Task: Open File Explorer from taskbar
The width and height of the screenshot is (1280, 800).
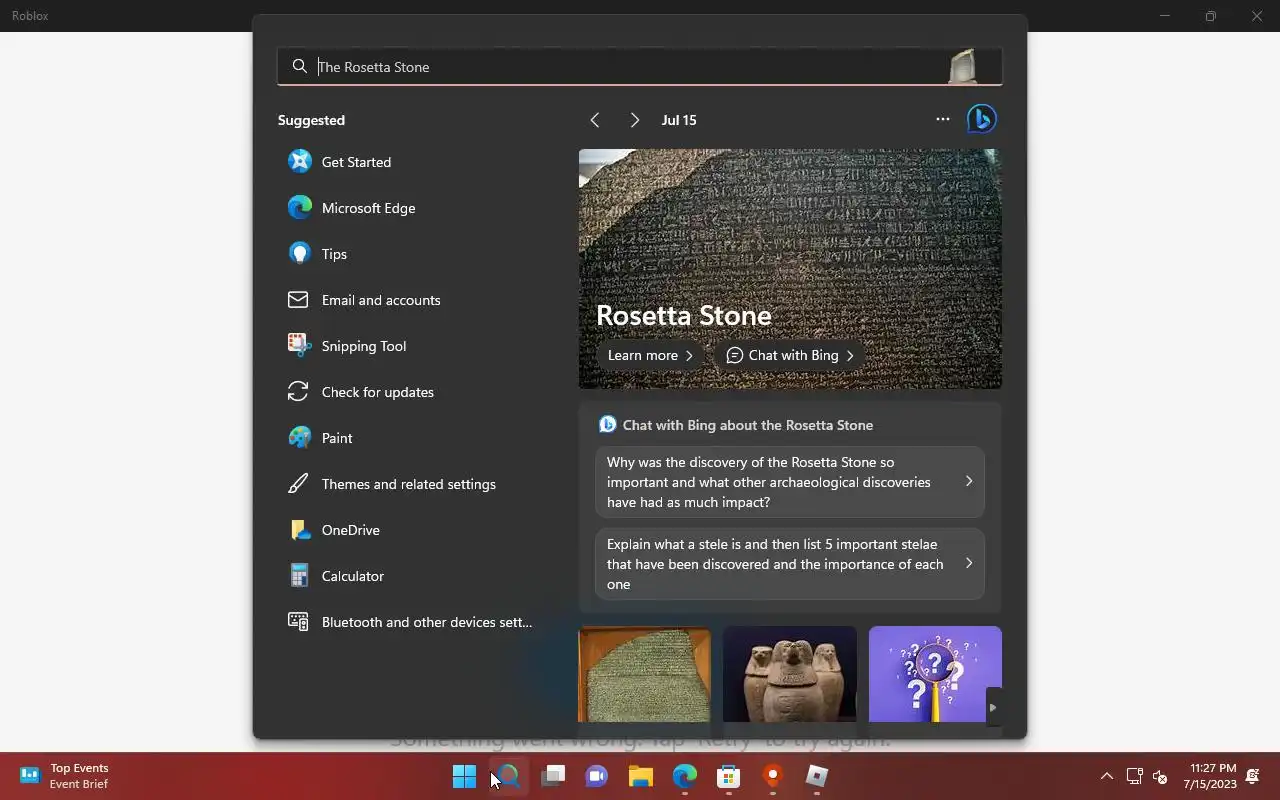Action: [641, 776]
